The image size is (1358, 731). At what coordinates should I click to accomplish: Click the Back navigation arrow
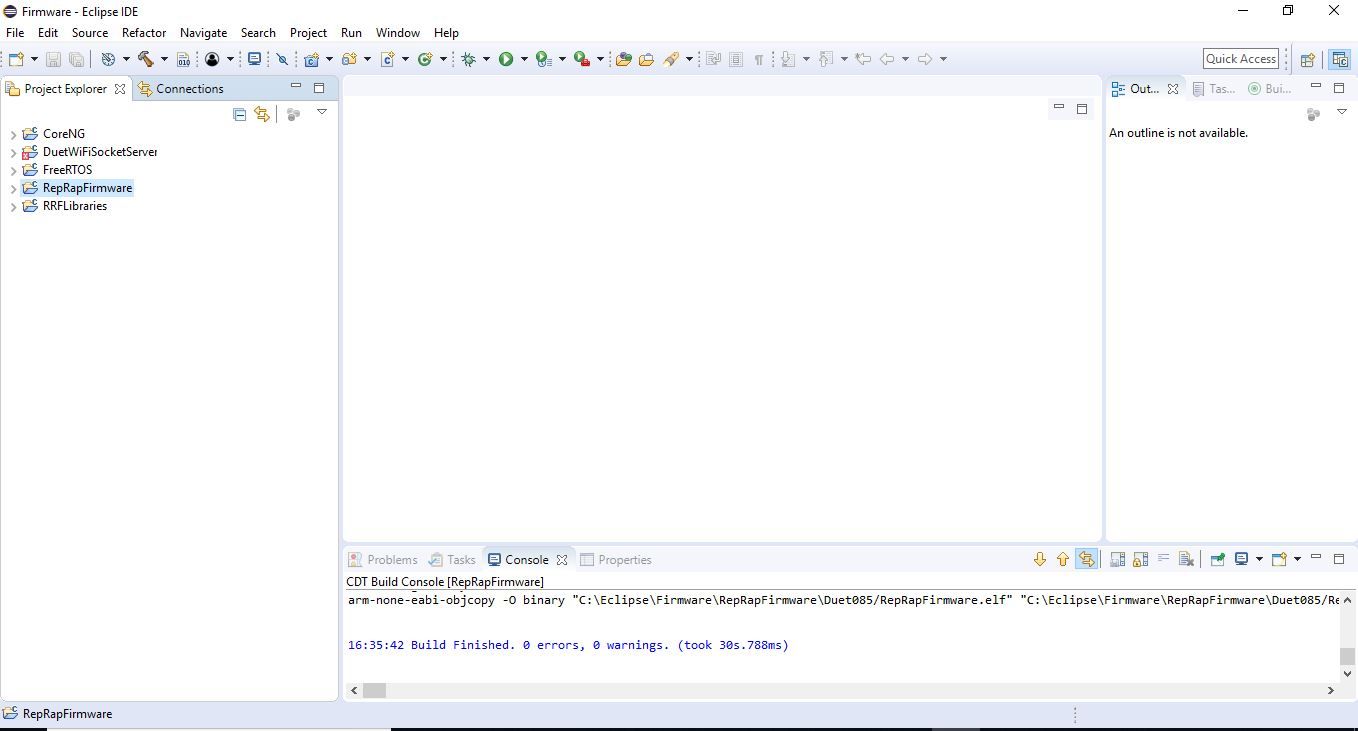pos(887,59)
